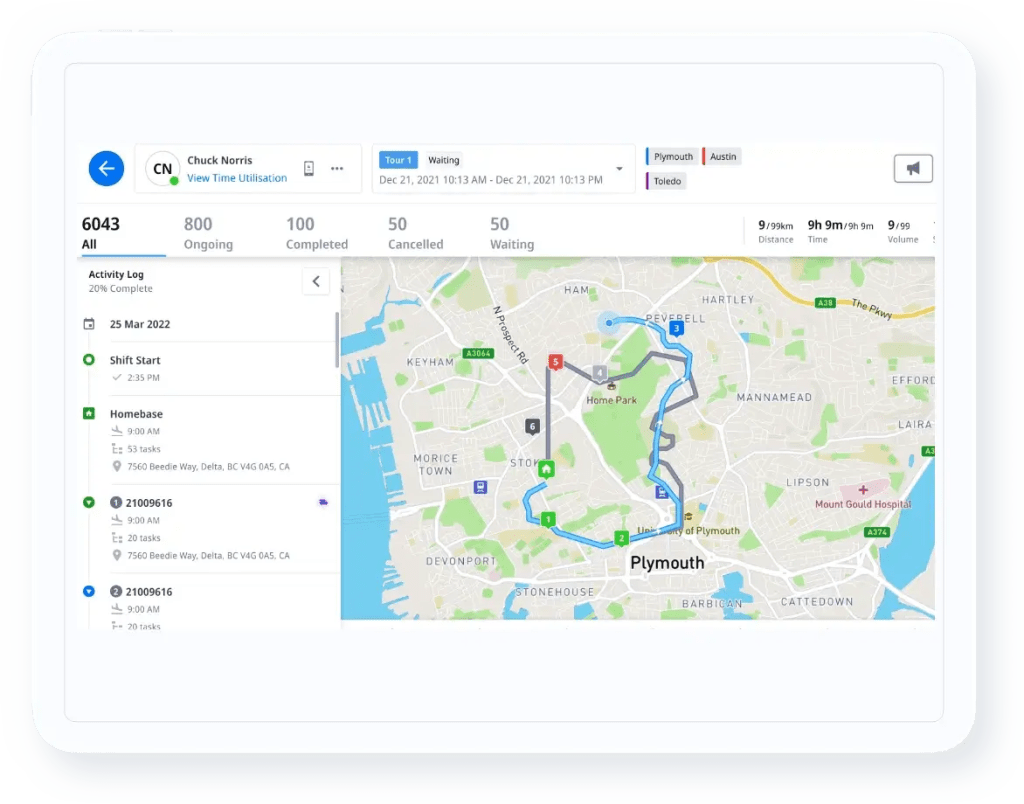This screenshot has width=1024, height=804.
Task: Click map marker 5 near N Prospect Rd
Action: [x=556, y=361]
